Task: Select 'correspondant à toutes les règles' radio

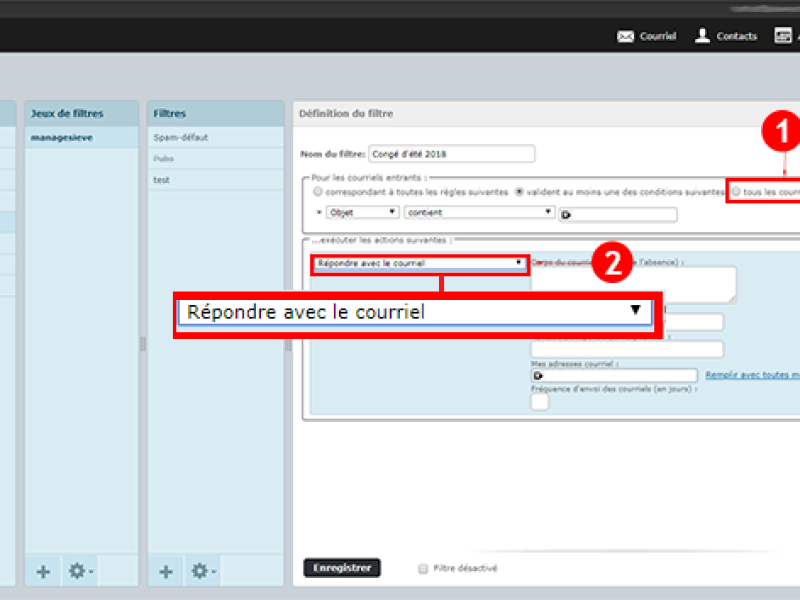Action: (x=318, y=192)
